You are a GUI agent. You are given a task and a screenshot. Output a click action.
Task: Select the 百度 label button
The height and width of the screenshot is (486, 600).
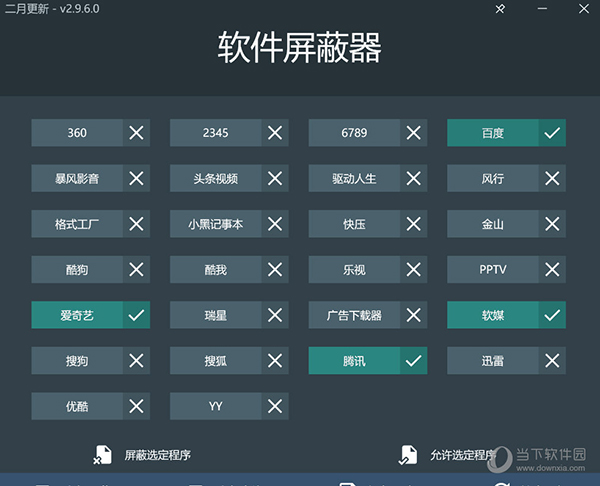click(493, 133)
